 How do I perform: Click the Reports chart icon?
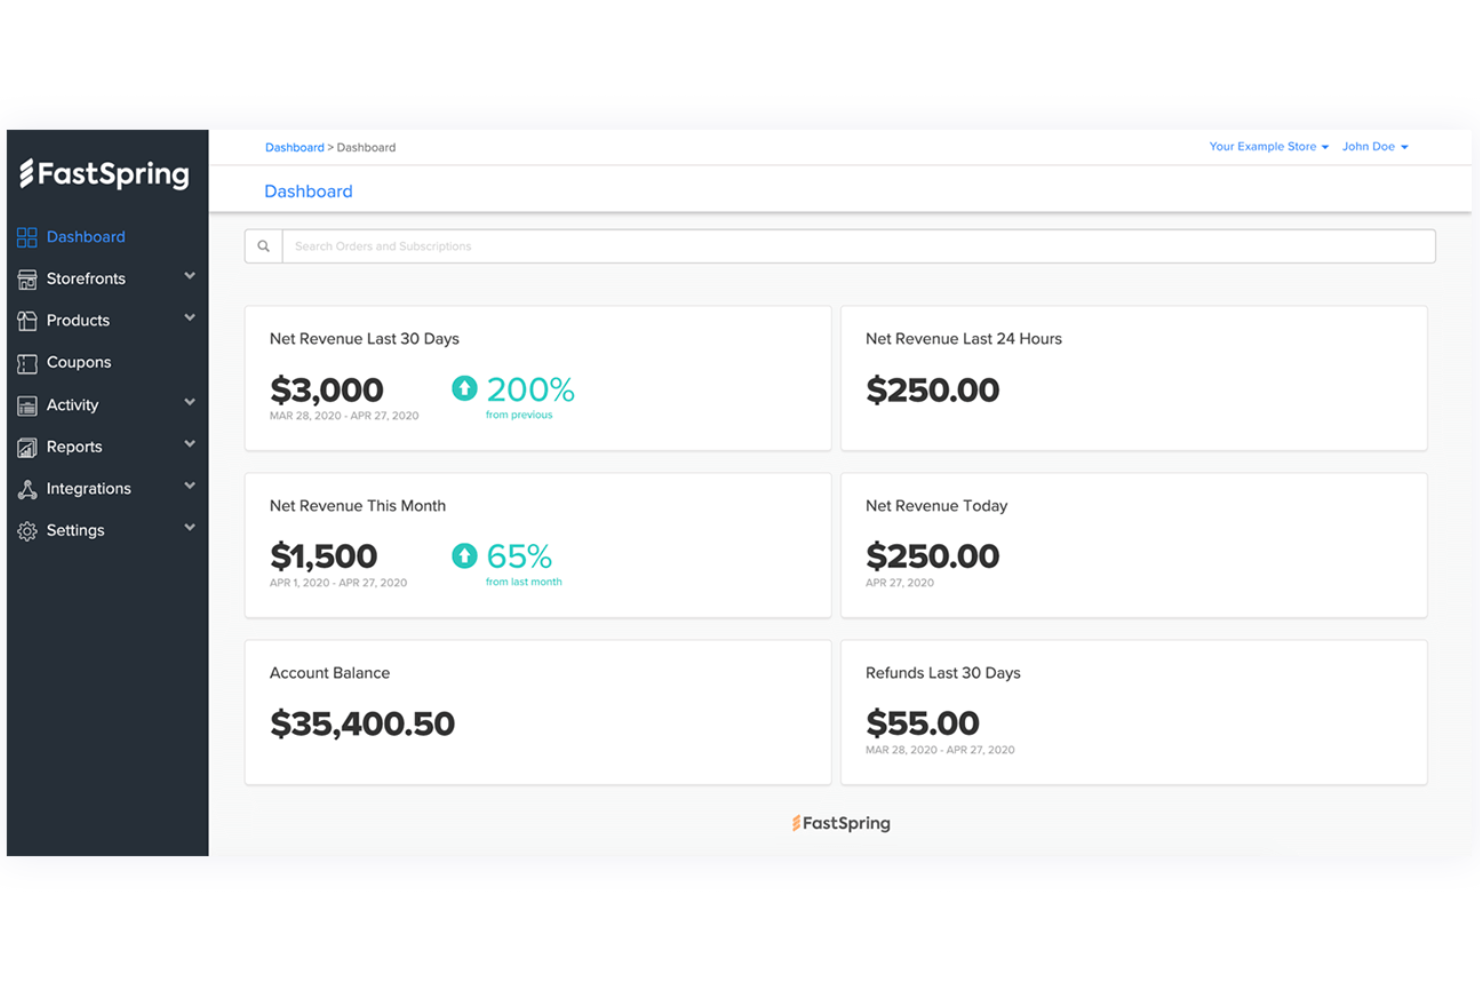tap(27, 446)
